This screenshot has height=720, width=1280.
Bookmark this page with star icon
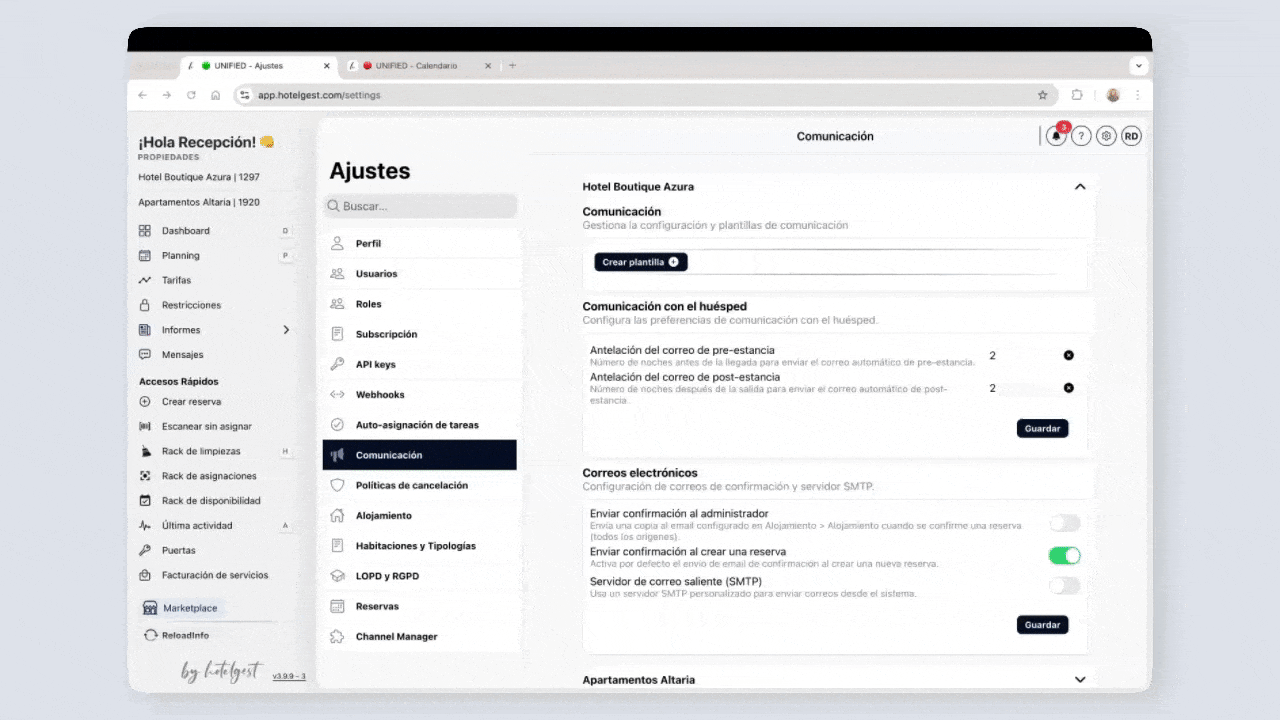[1042, 95]
